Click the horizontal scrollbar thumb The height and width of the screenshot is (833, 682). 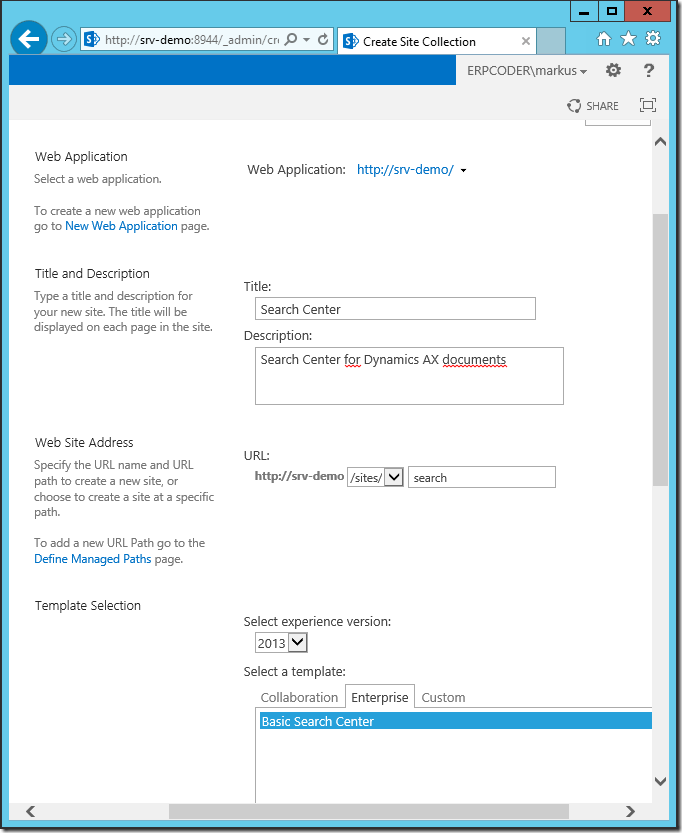click(369, 811)
